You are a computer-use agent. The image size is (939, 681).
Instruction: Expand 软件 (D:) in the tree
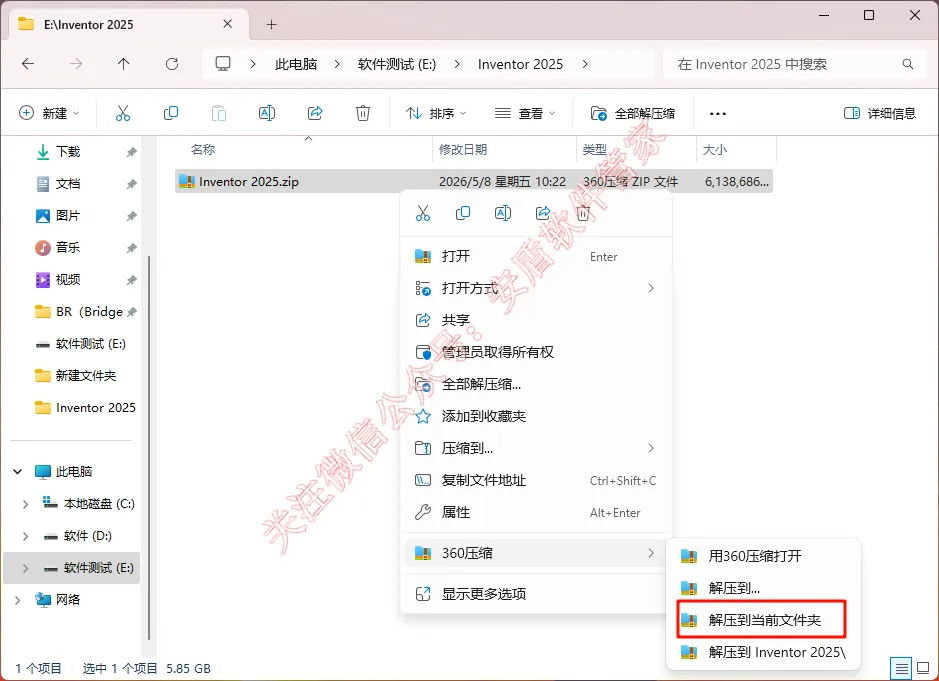(x=25, y=536)
